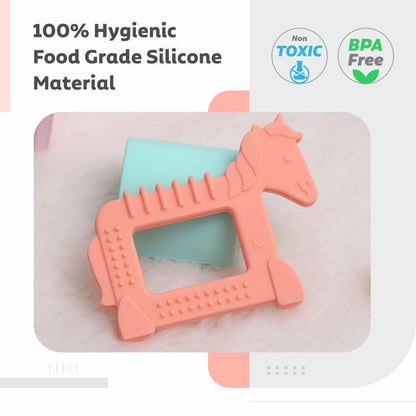The width and height of the screenshot is (416, 416).
Task: Select the blue flask icon in Toxic badge
Action: [x=299, y=72]
